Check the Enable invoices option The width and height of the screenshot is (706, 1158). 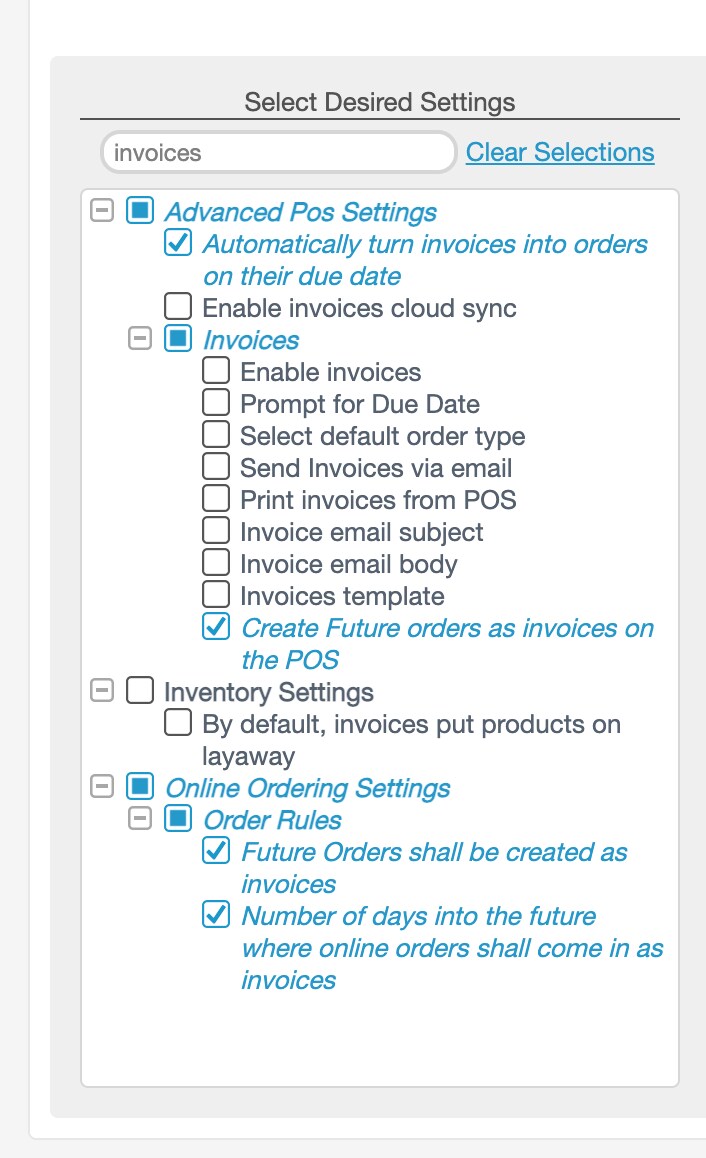216,371
